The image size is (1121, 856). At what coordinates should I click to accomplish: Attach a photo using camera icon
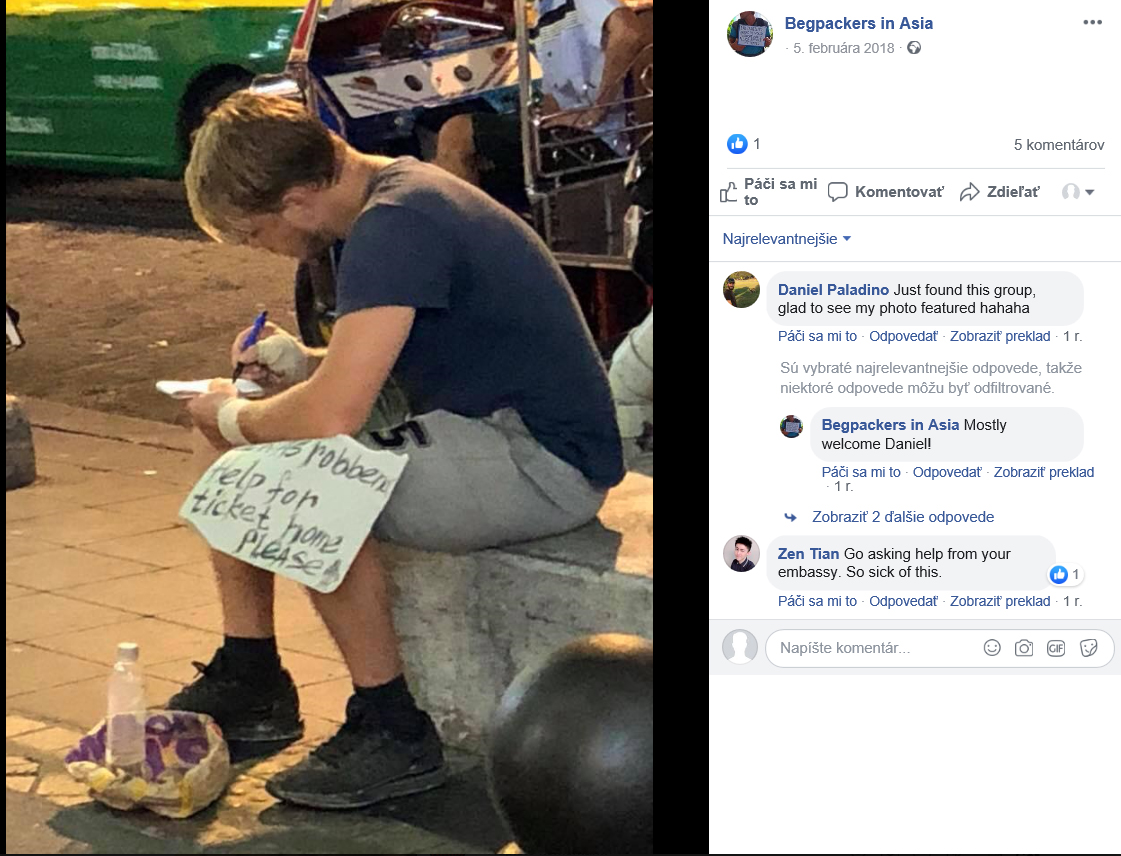tap(1024, 648)
